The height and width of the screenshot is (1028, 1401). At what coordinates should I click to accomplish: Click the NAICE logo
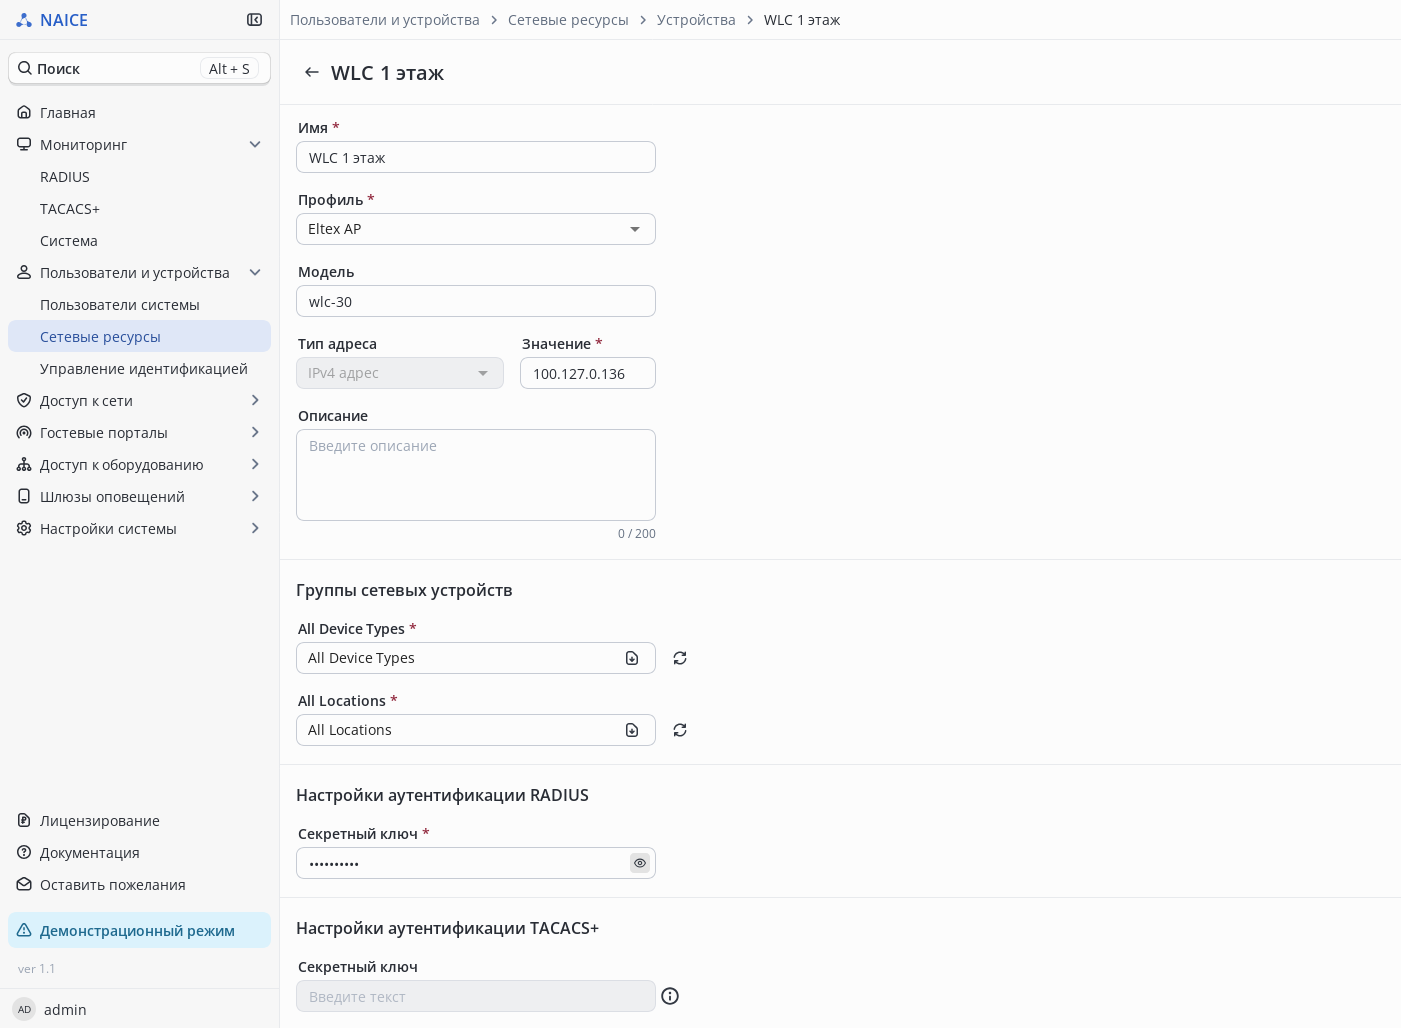click(52, 20)
